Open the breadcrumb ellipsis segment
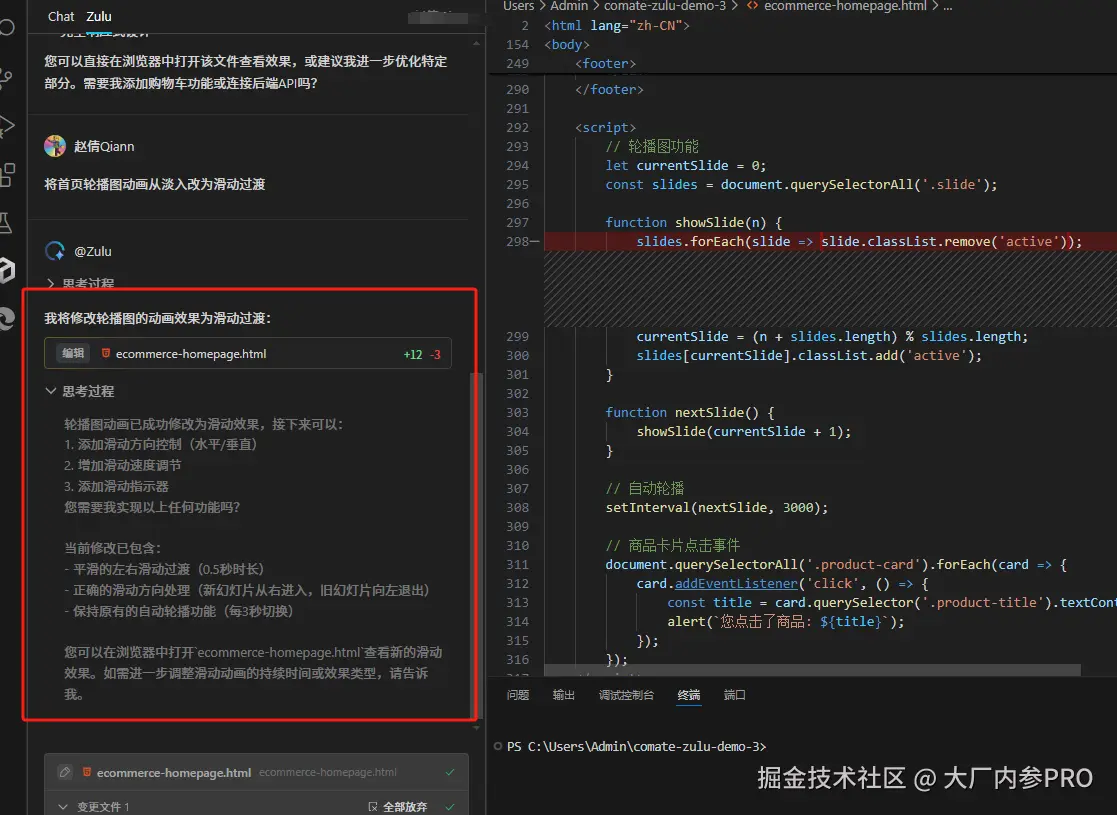Screen dimensions: 1117x815 point(947,6)
